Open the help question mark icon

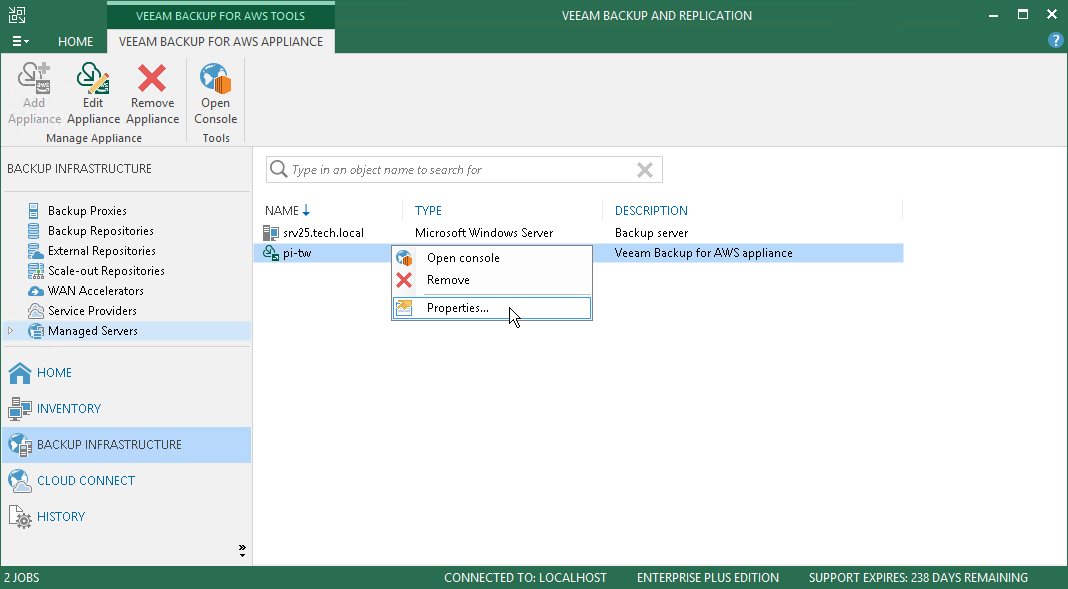click(1055, 41)
